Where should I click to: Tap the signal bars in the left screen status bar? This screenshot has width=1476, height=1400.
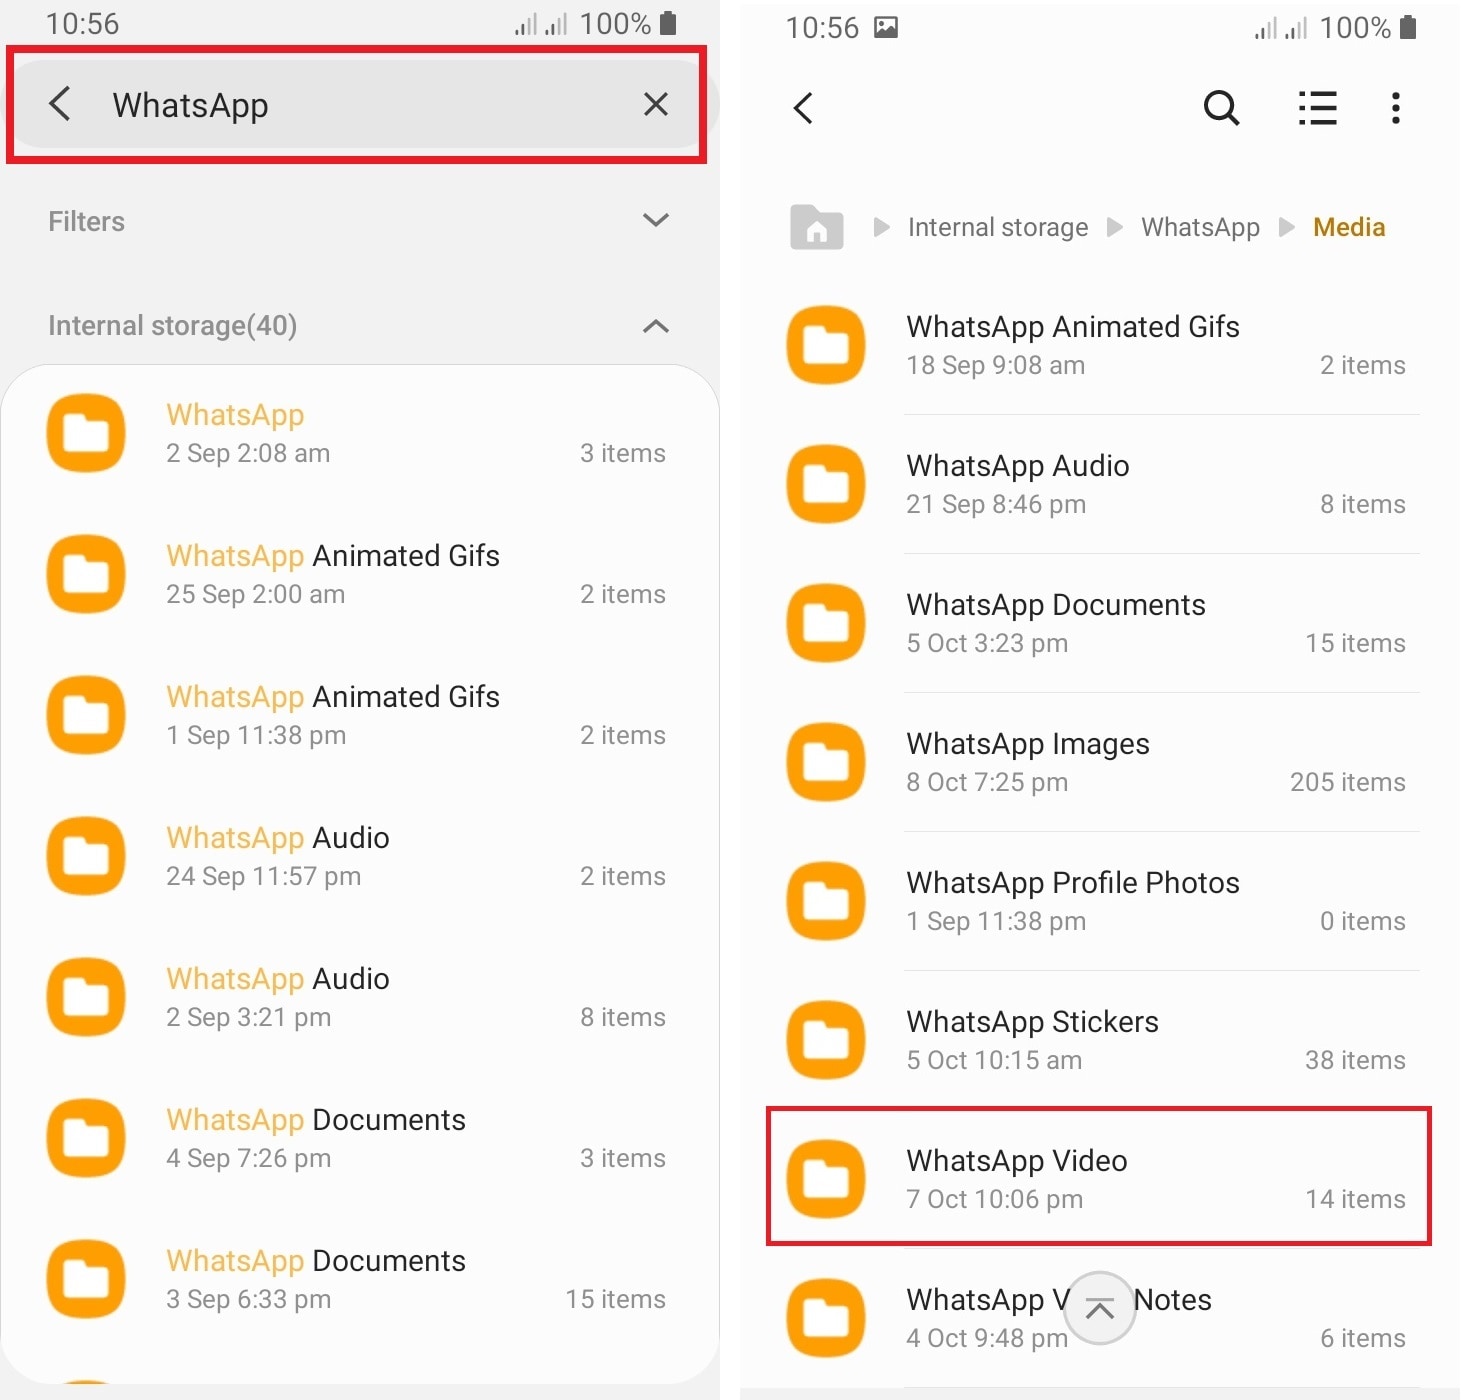[x=541, y=24]
